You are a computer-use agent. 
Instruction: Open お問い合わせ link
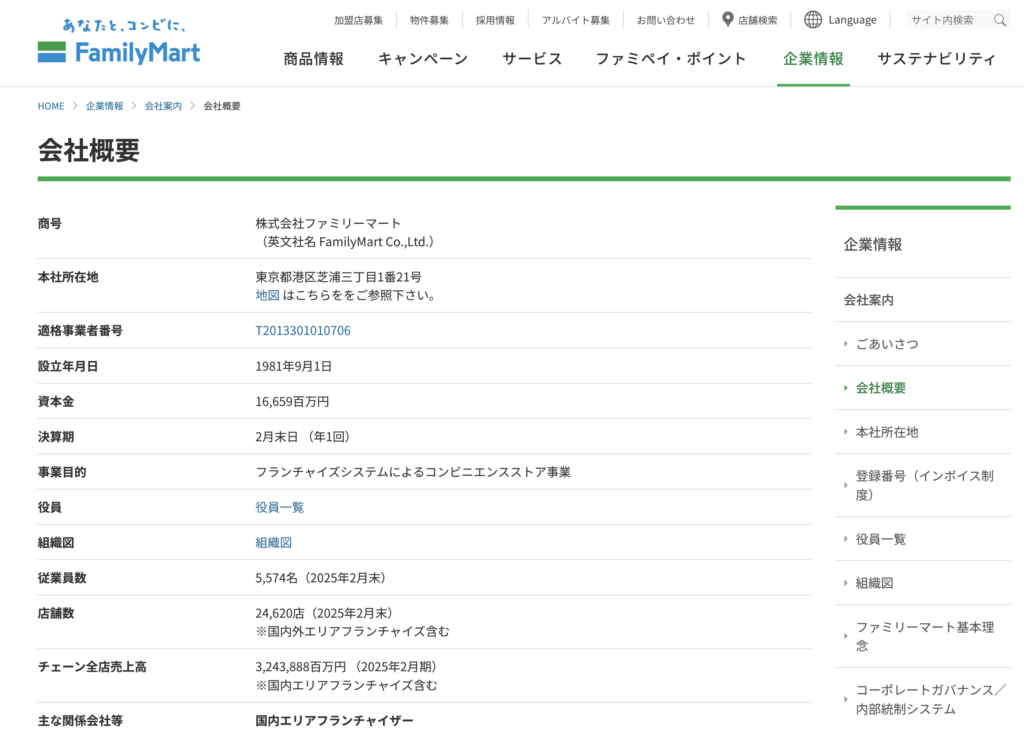pos(666,20)
